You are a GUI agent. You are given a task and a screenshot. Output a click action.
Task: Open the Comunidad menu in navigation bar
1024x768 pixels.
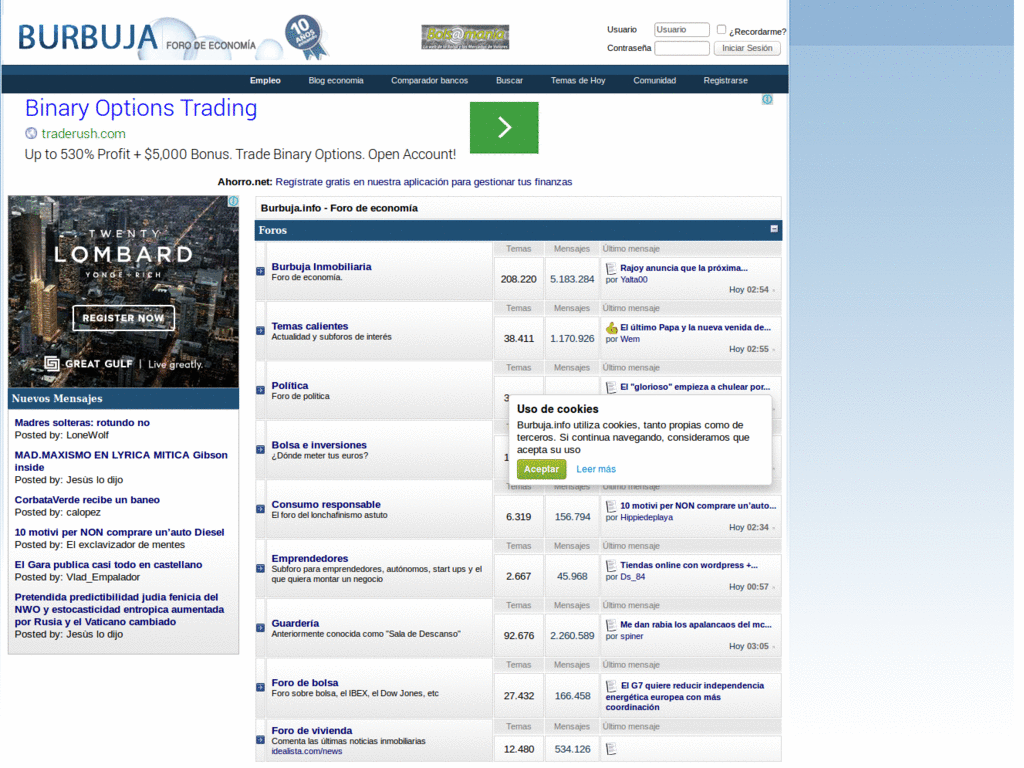coord(654,80)
